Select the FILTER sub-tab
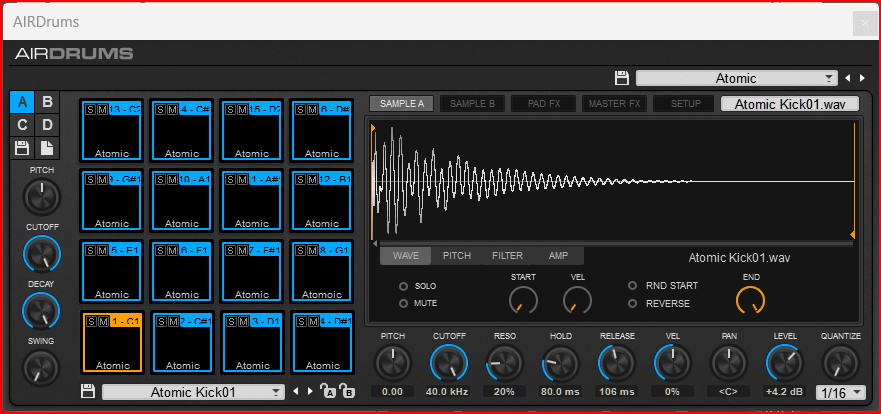Viewport: 881px width, 414px height. (x=507, y=256)
